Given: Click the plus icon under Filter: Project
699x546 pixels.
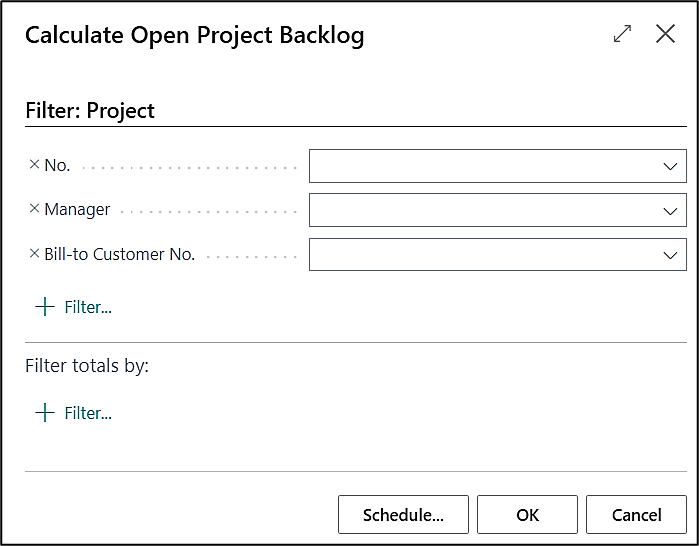Looking at the screenshot, I should coord(44,307).
